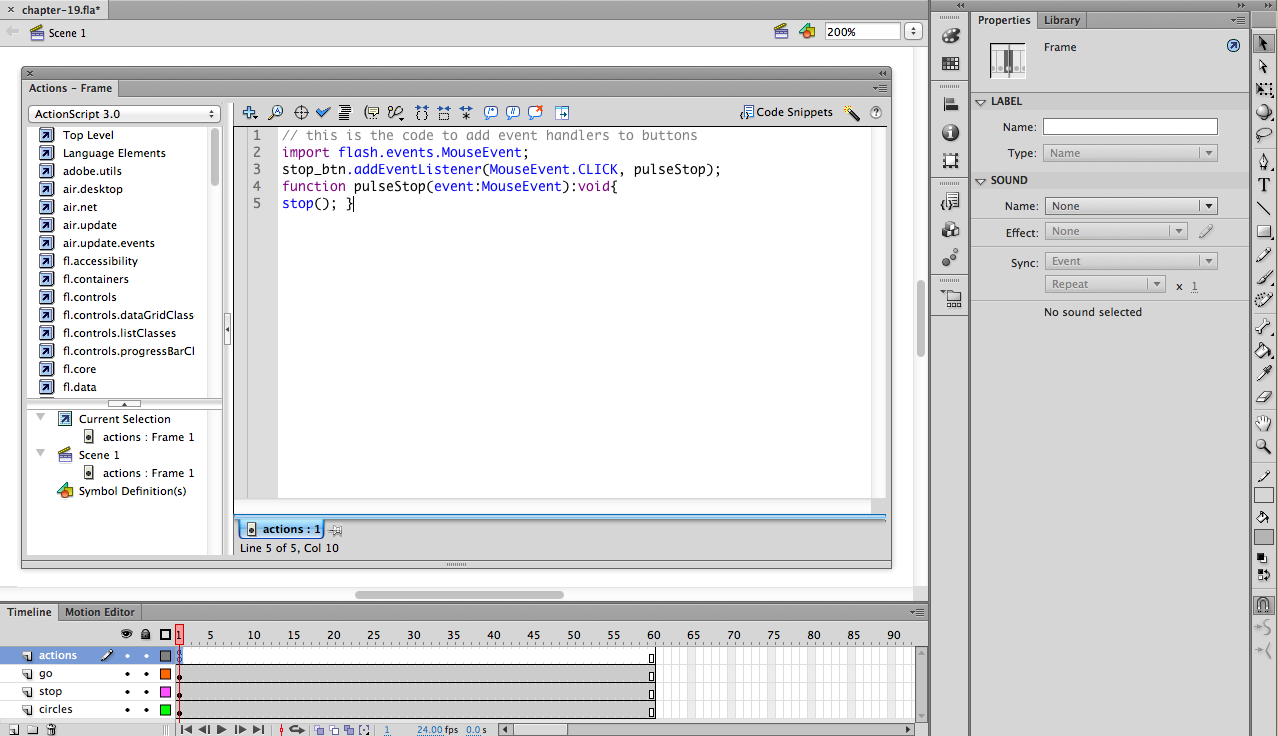
Task: Check syntax in the Actions panel
Action: coord(322,112)
